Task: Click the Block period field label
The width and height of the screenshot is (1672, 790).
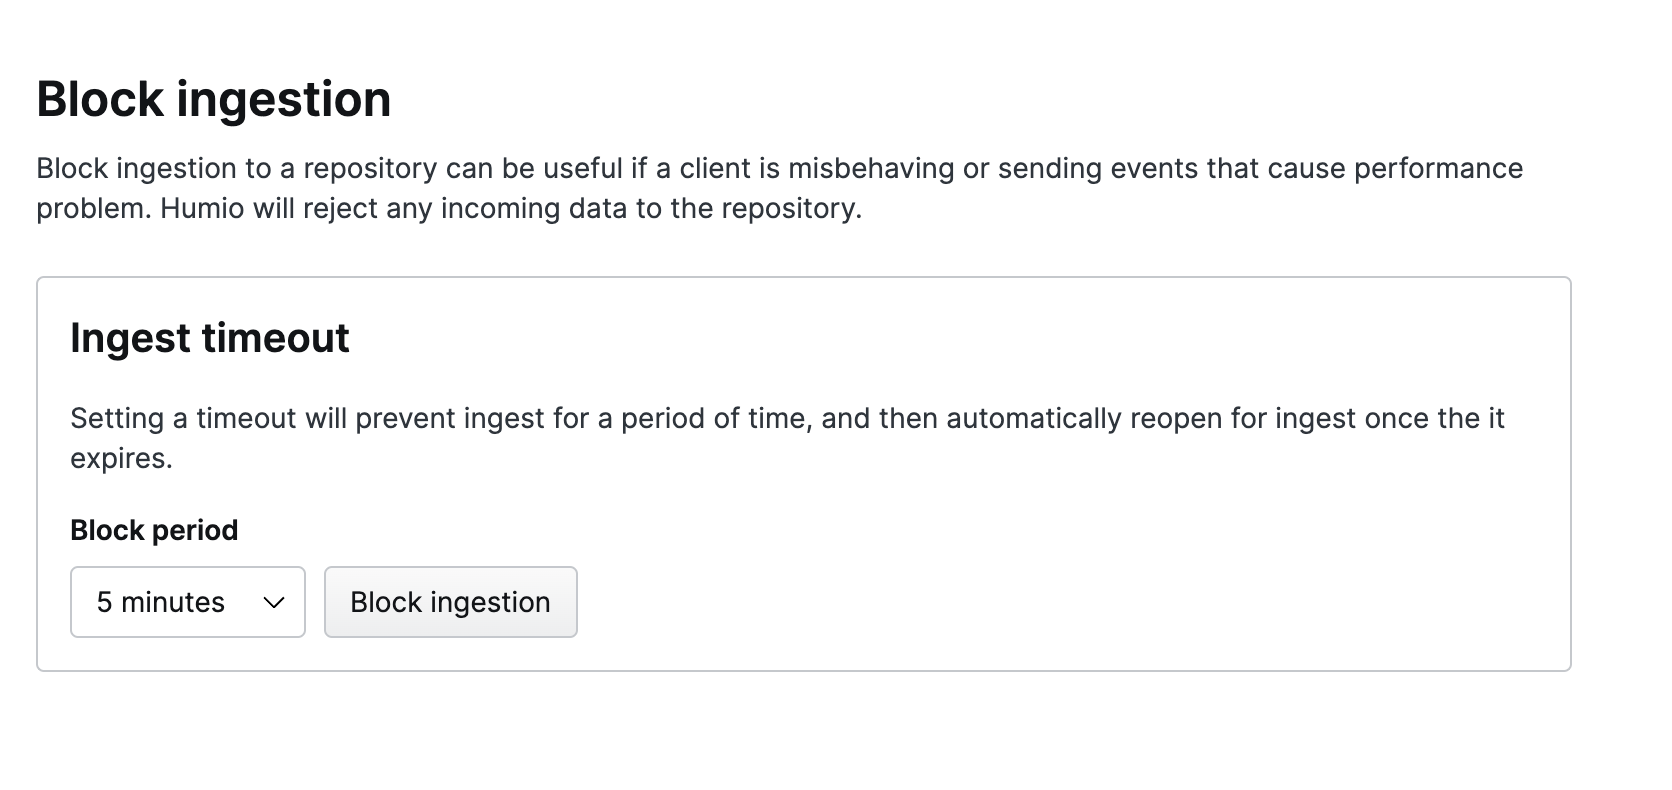Action: click(x=153, y=530)
